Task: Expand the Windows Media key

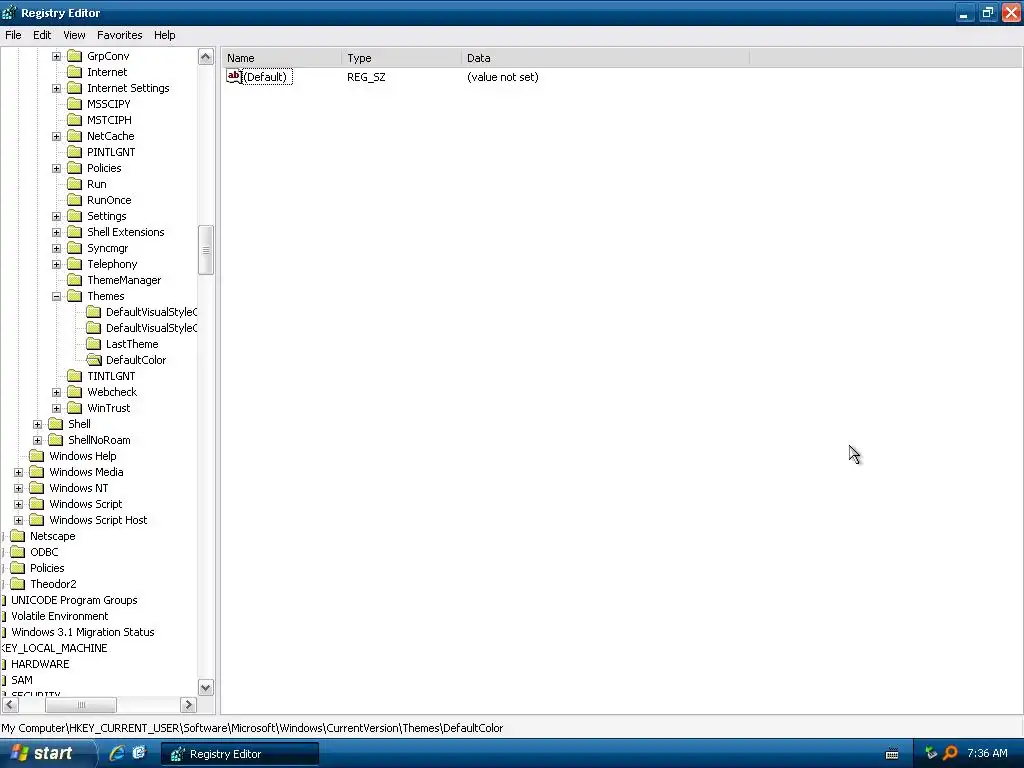Action: (18, 473)
